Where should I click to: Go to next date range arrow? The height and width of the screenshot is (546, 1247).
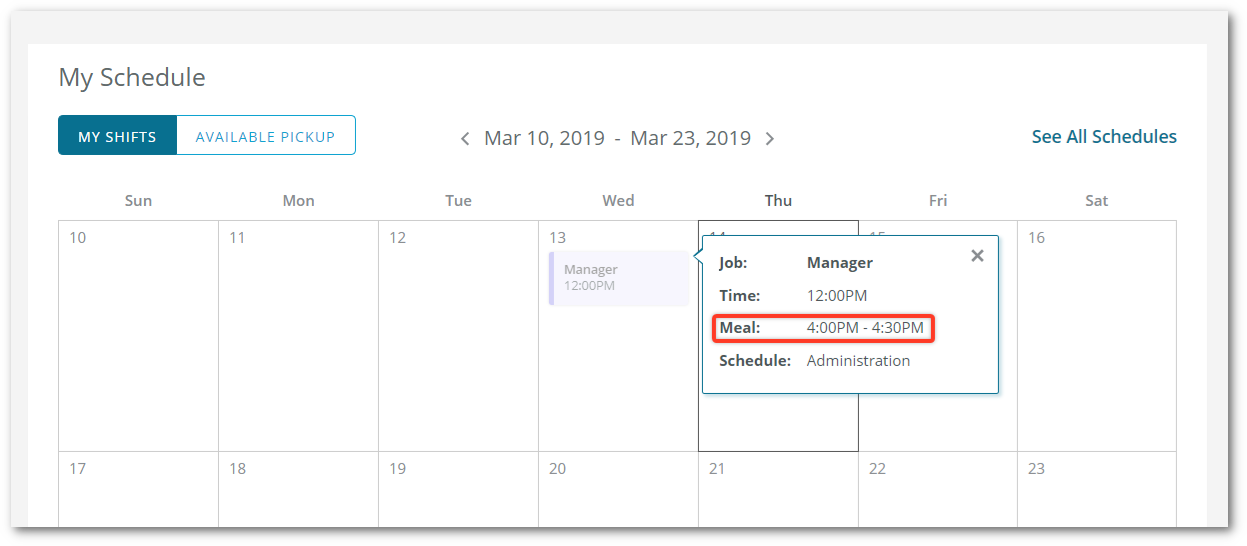[769, 139]
